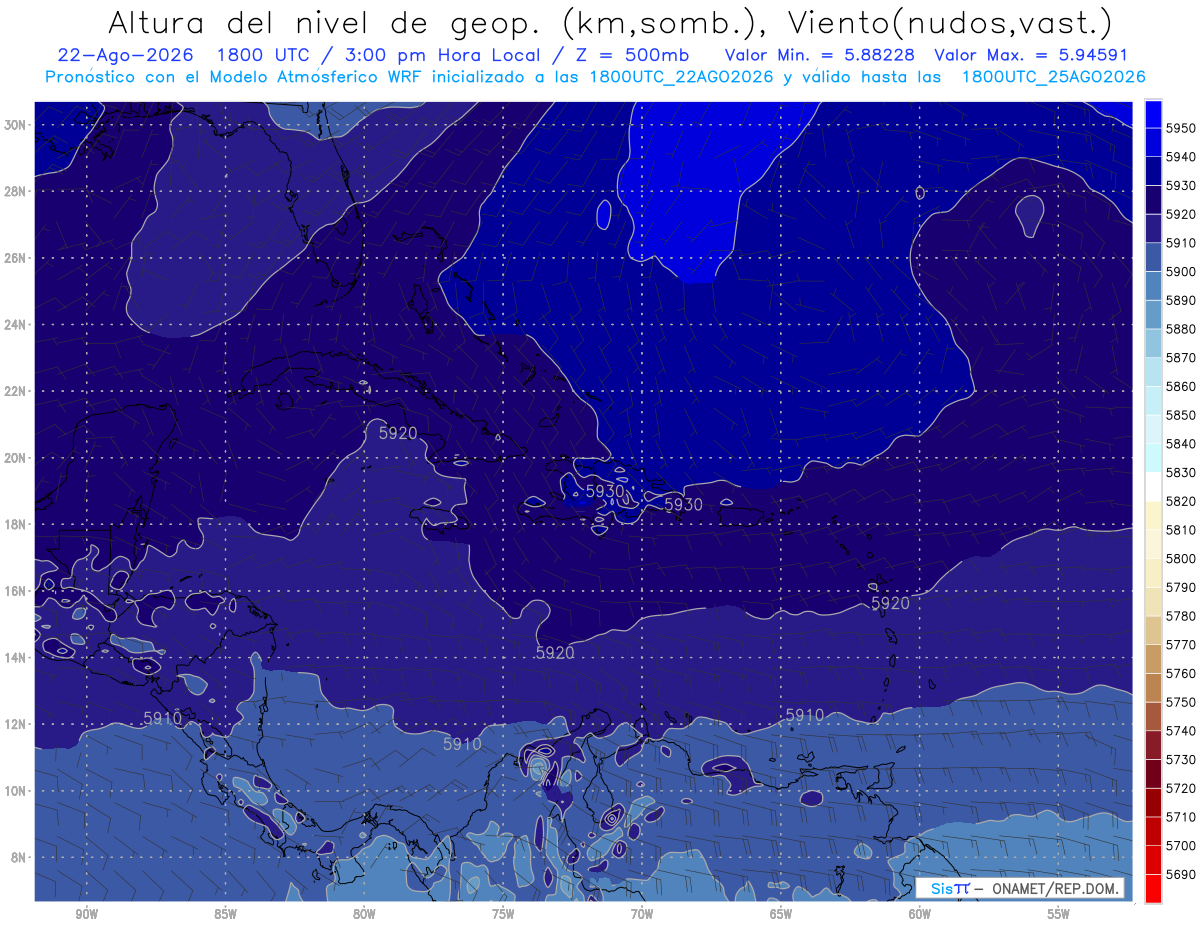Select the colorbar swatch between 5900 and 5910
Image resolution: width=1200 pixels, height=927 pixels.
[x=1153, y=257]
